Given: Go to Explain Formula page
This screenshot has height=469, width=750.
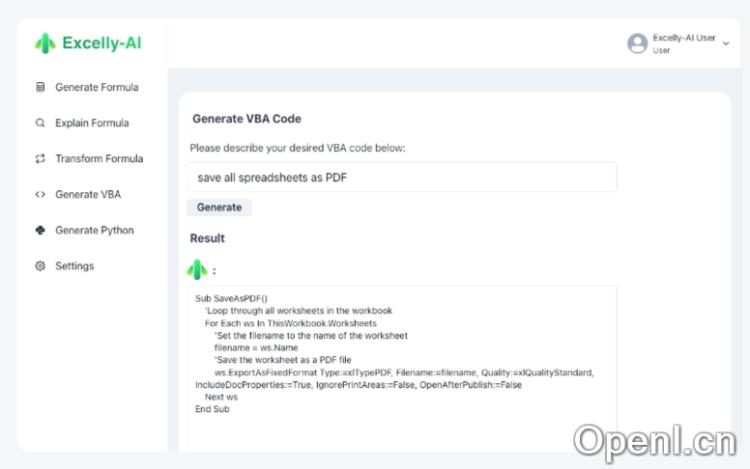Looking at the screenshot, I should [92, 123].
